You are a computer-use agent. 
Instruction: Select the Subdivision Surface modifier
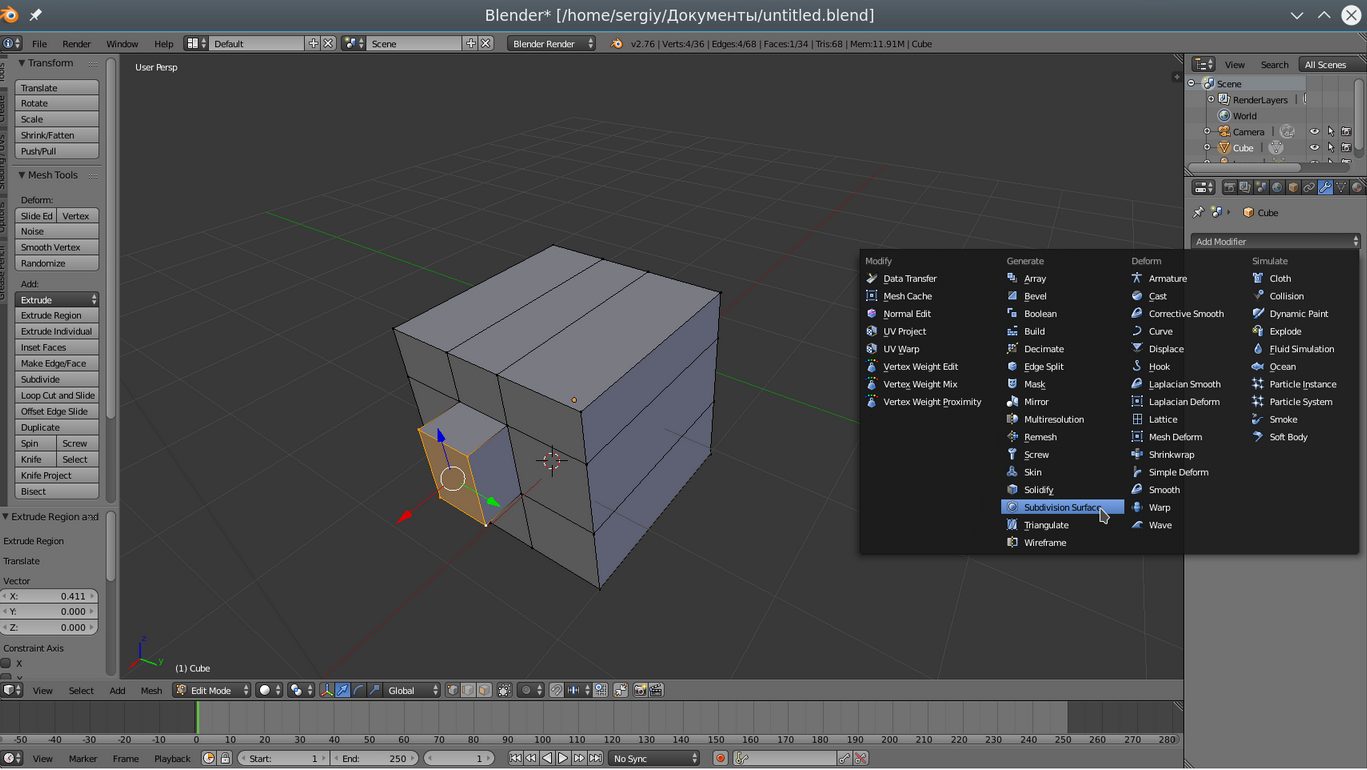1060,507
